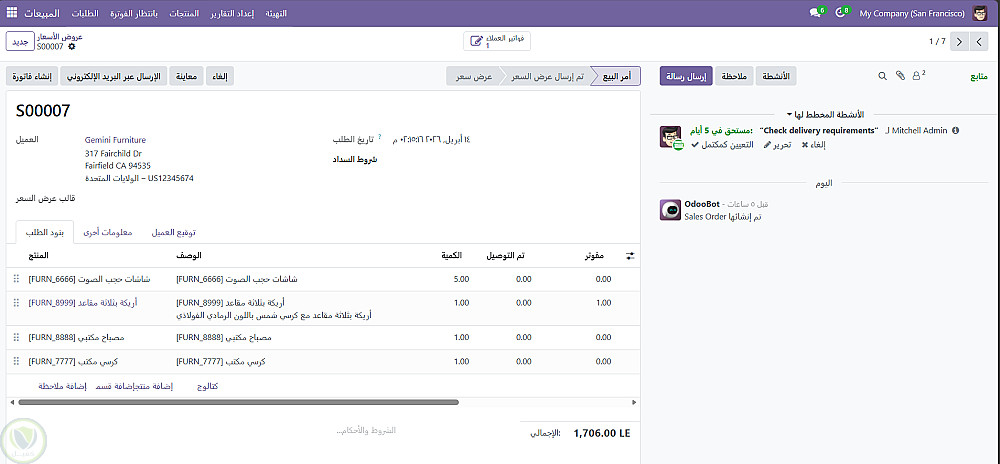The image size is (1000, 464).
Task: Click الإرسال عبر البريد الإلكتروني button
Action: 114,76
